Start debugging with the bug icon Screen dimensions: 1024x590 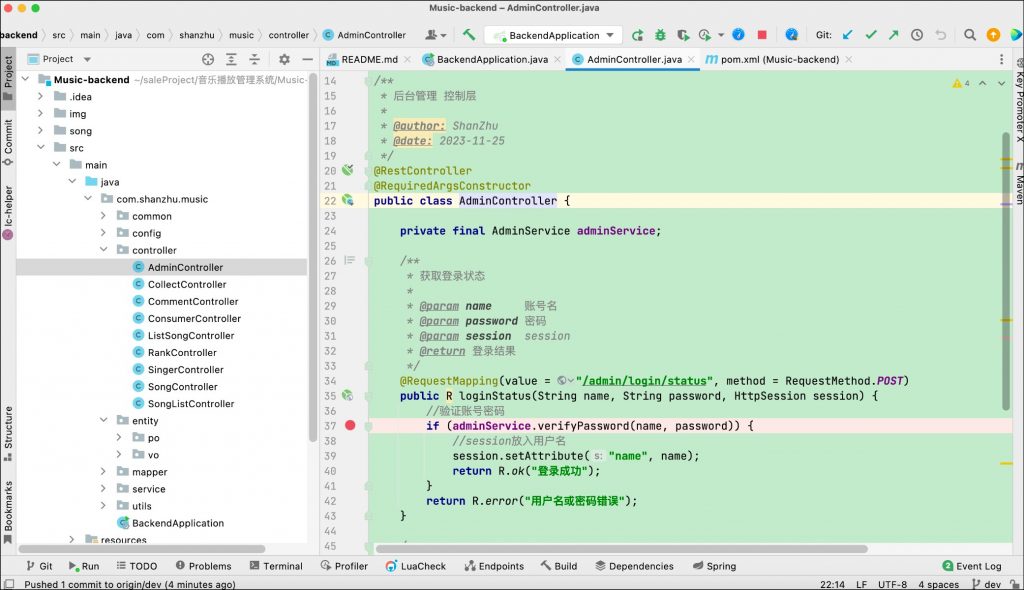[x=660, y=35]
